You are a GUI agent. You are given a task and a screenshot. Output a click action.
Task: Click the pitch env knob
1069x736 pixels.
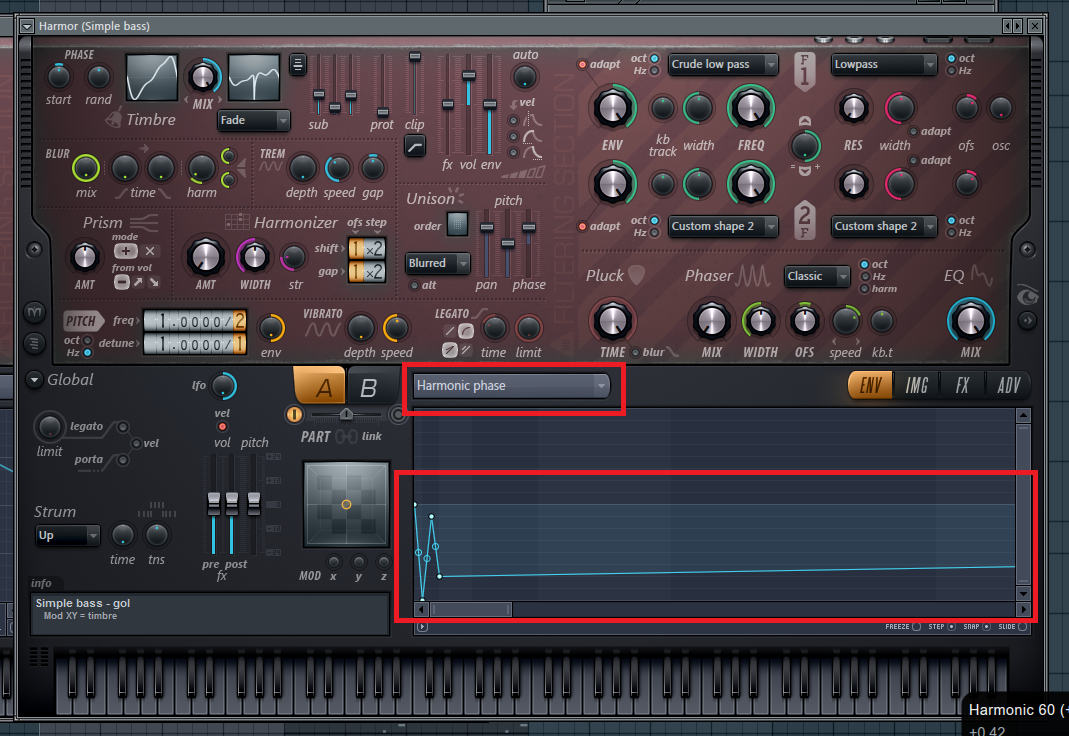pyautogui.click(x=271, y=328)
